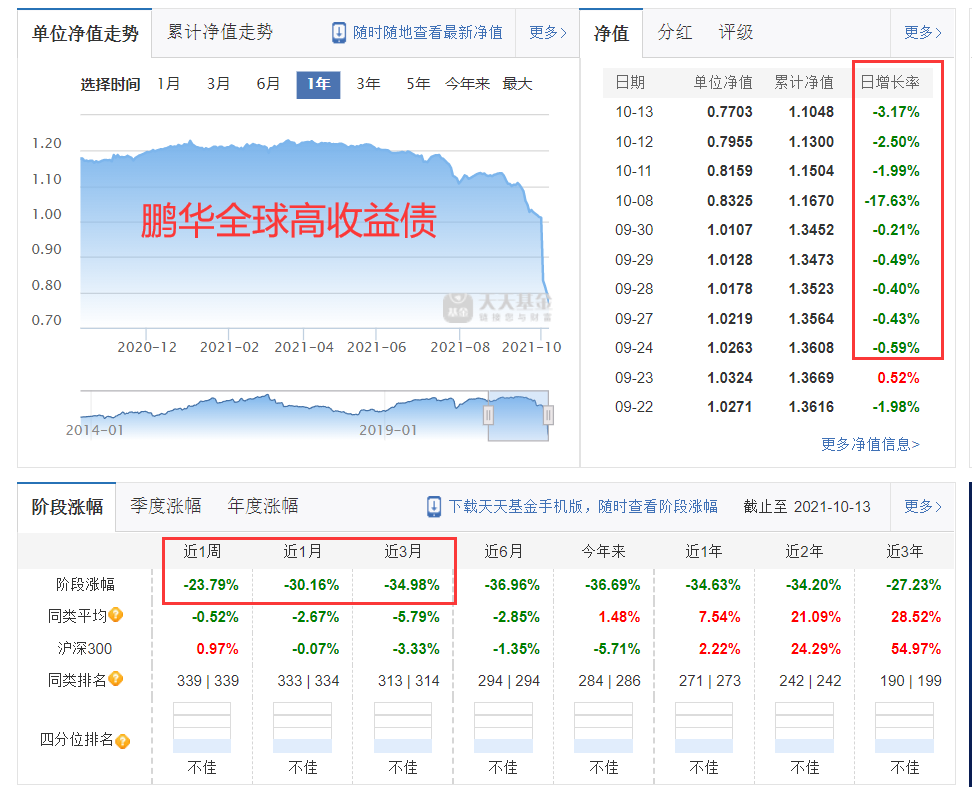Expand 更多 in the 阶段涨幅 panel header

[922, 506]
